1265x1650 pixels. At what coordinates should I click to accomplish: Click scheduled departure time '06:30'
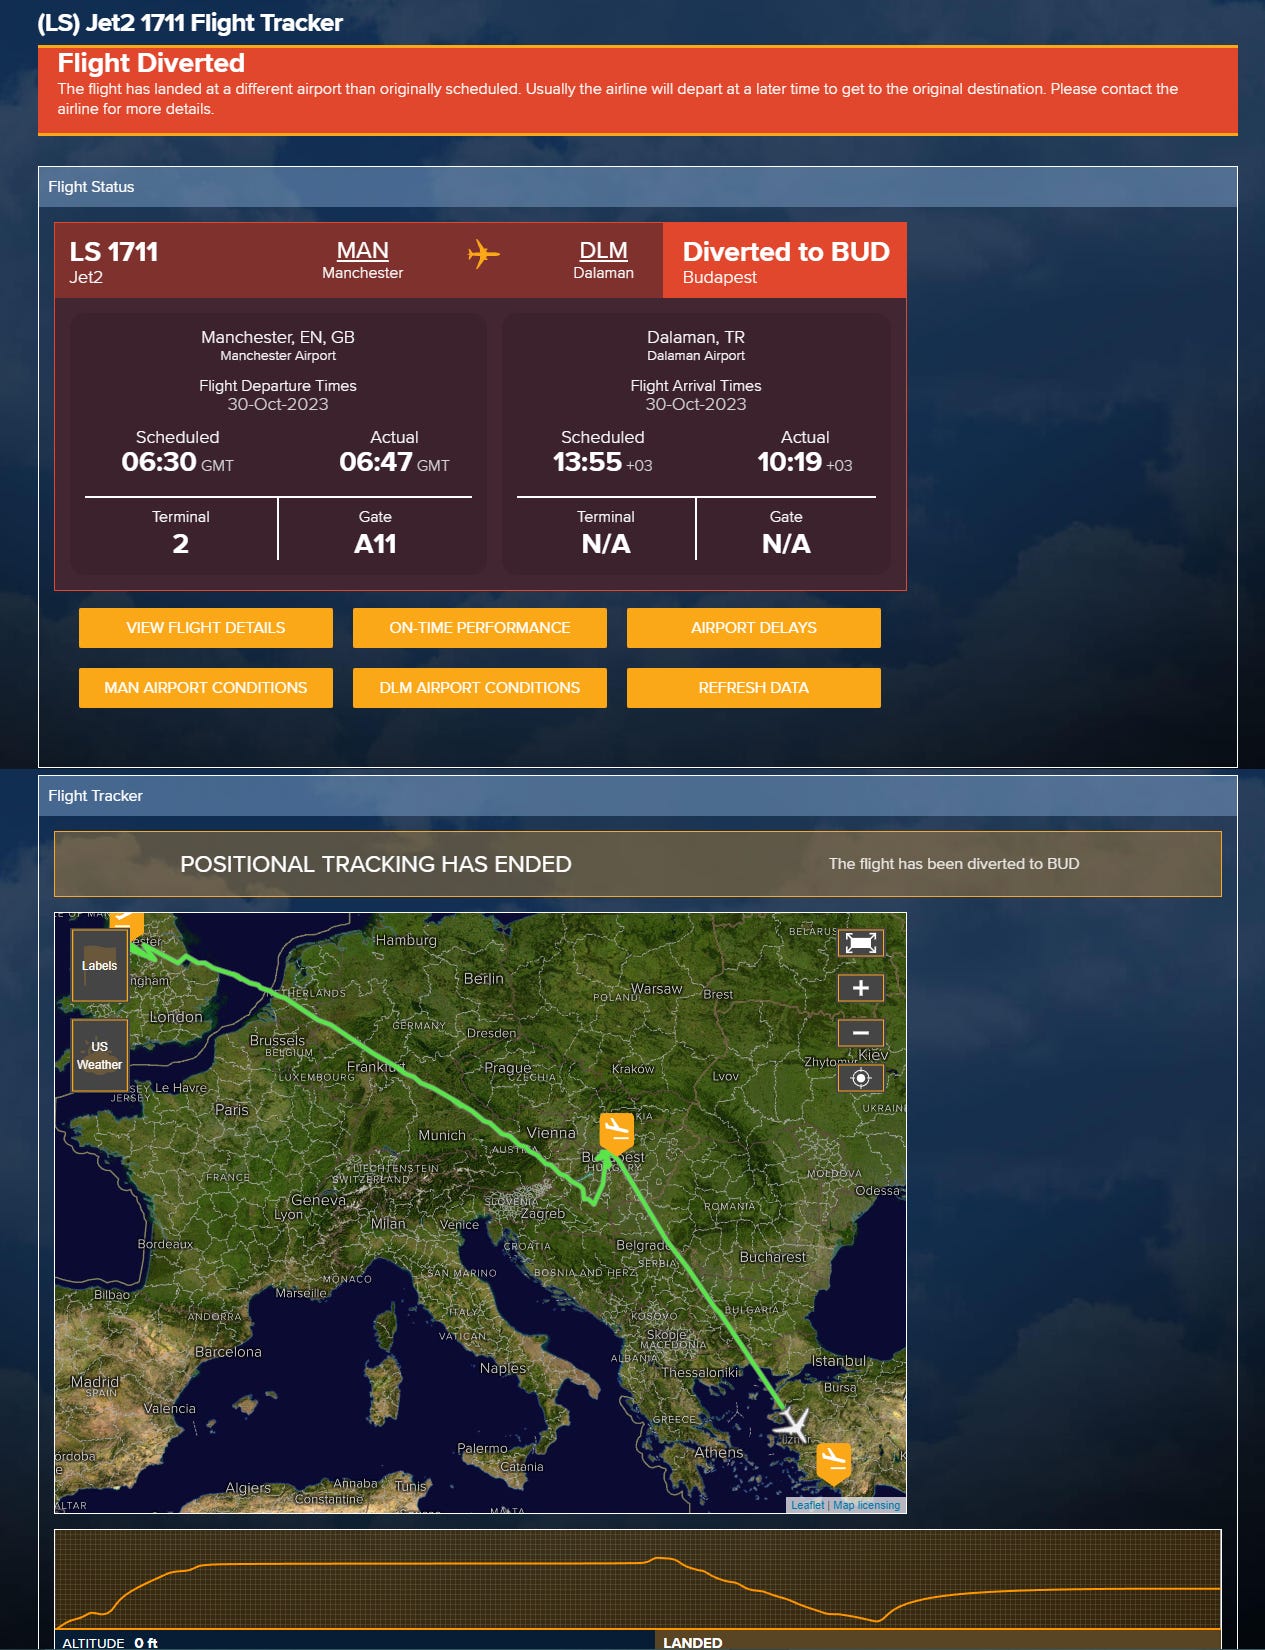coord(159,462)
